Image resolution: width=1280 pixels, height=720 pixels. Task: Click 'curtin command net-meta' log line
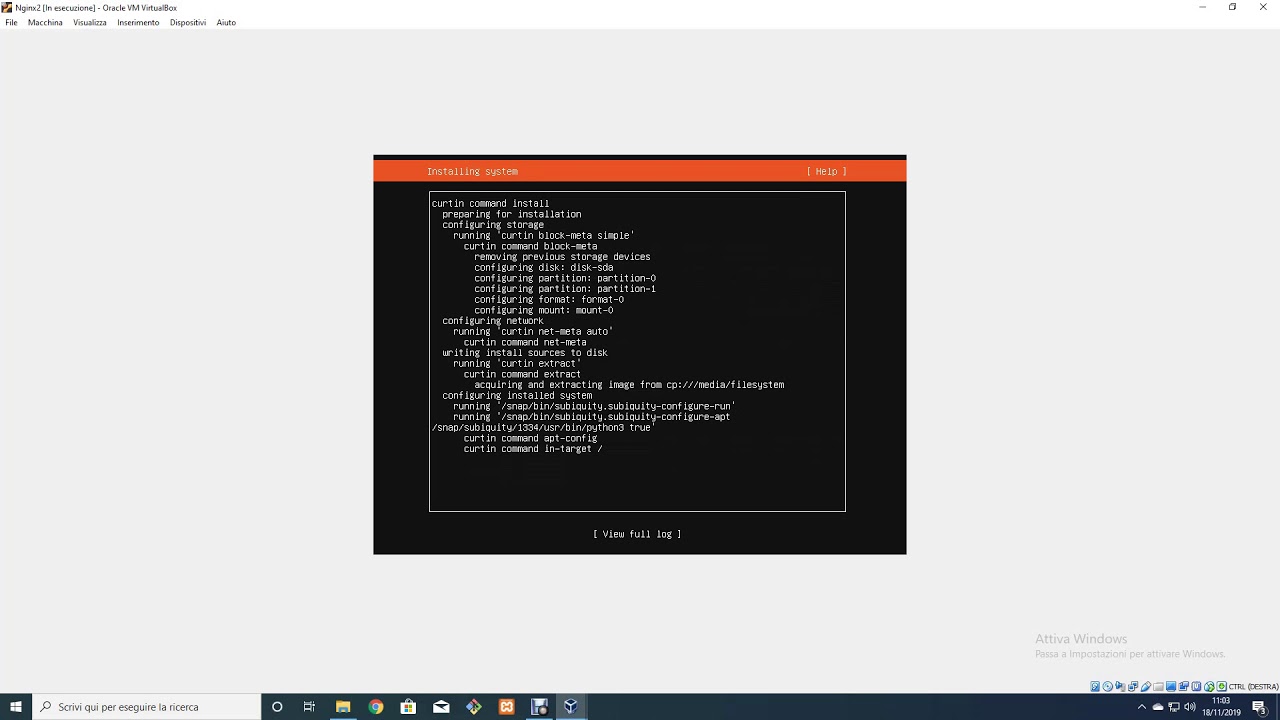click(x=525, y=342)
